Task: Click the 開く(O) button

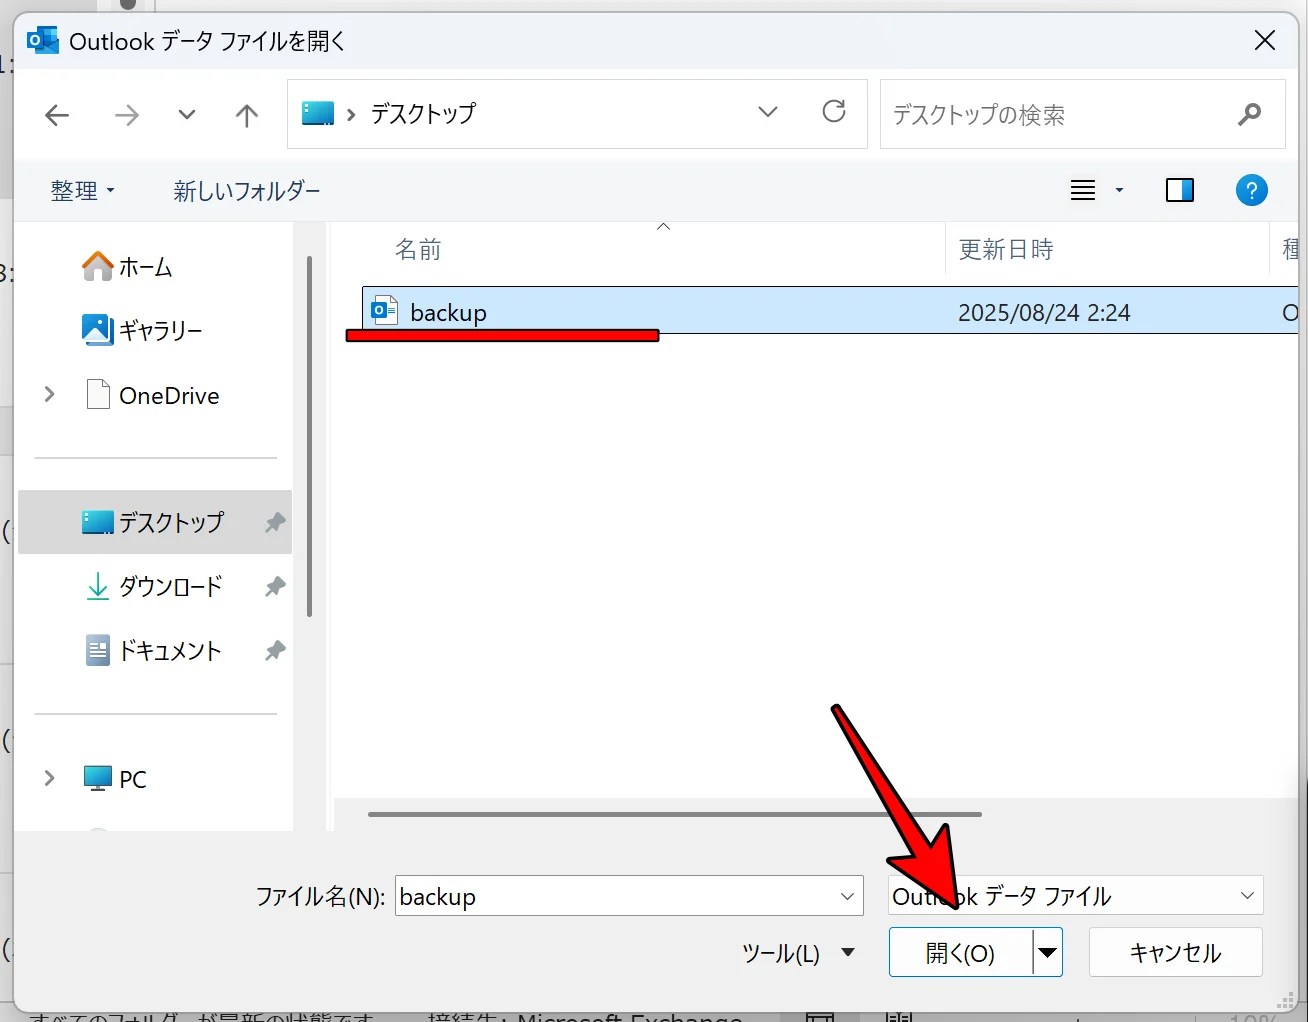Action: 961,953
